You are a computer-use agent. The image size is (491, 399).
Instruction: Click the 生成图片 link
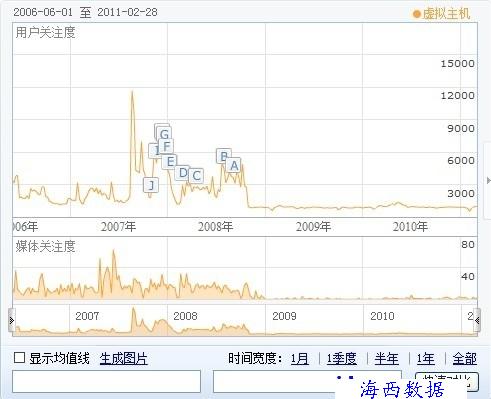(x=123, y=359)
